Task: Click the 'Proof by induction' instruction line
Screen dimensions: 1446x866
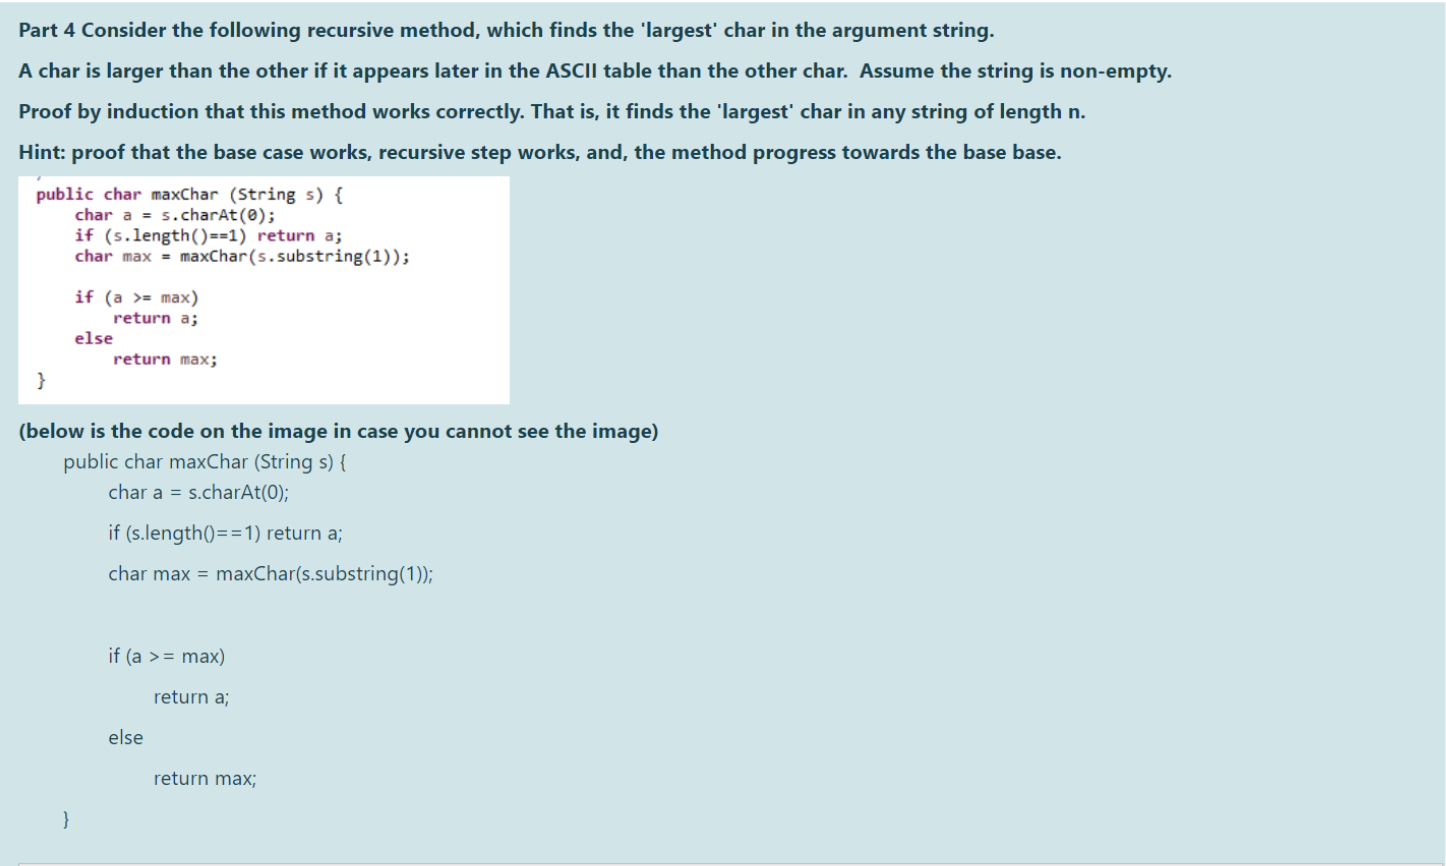Action: (x=552, y=111)
